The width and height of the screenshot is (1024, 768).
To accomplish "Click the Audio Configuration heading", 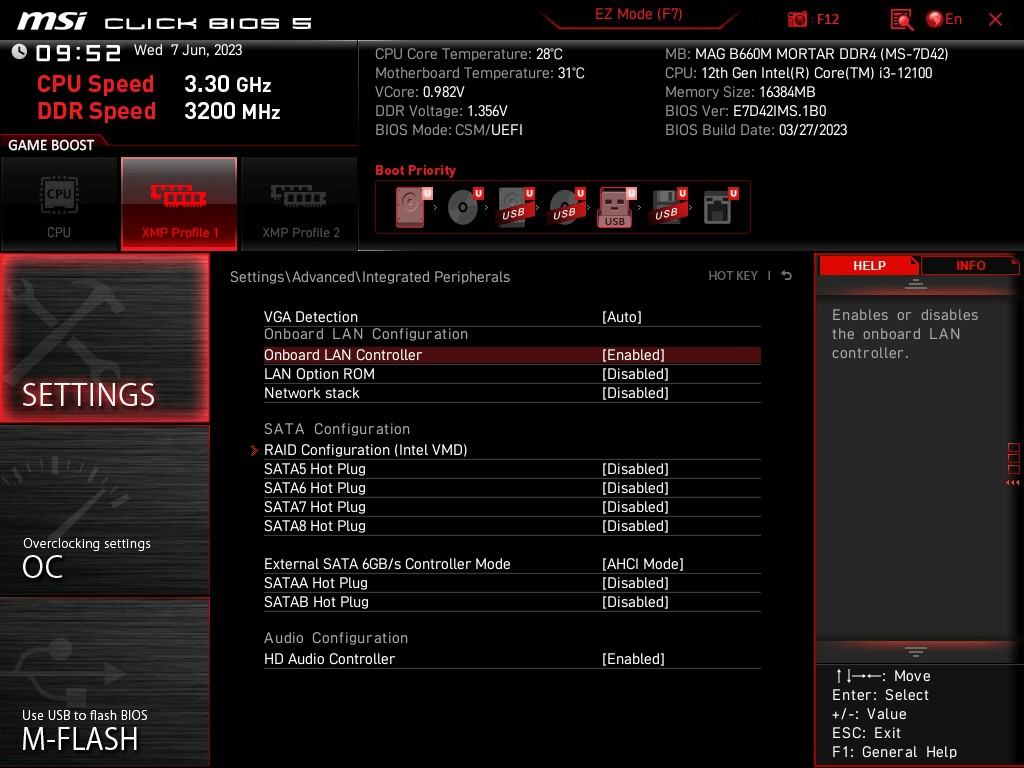I will (336, 638).
